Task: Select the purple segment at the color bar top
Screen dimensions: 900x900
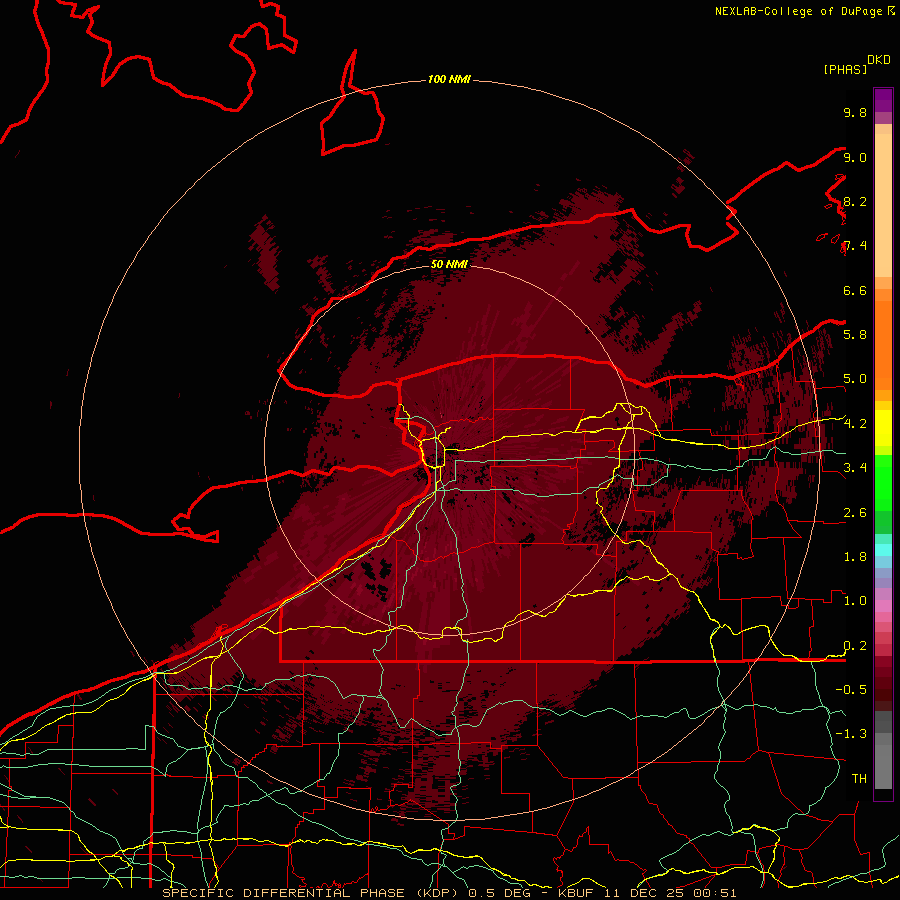Action: tap(883, 100)
